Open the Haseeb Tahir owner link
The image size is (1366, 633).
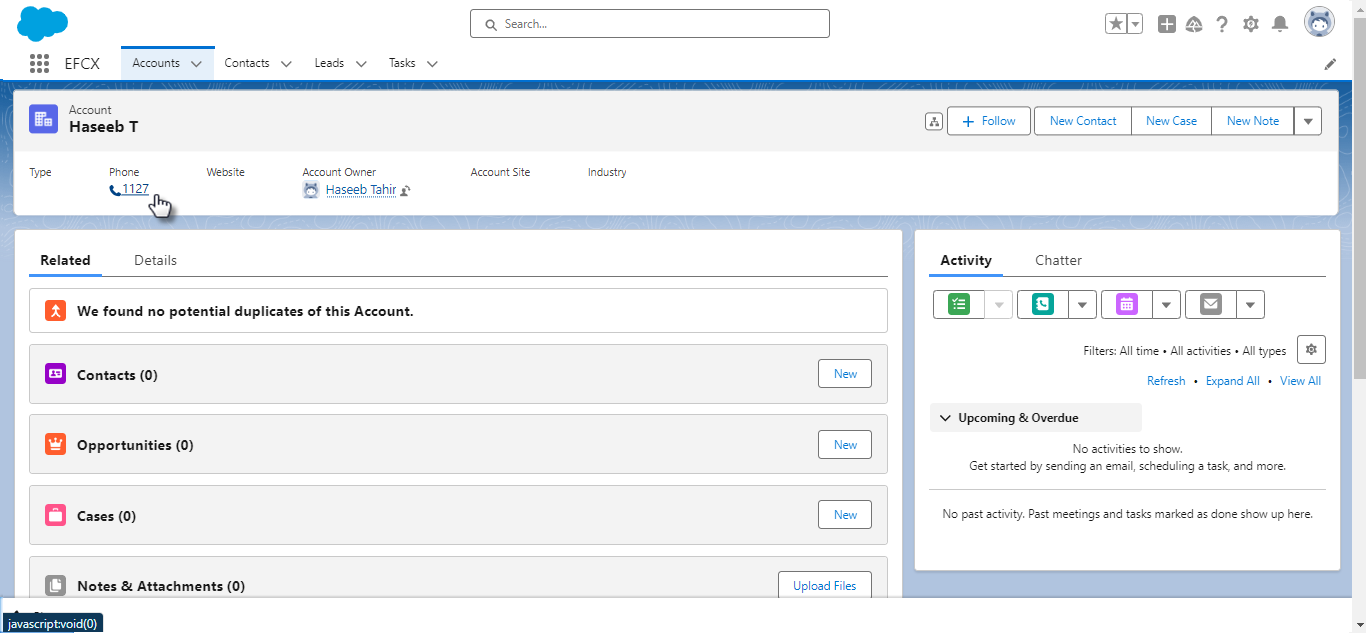360,190
